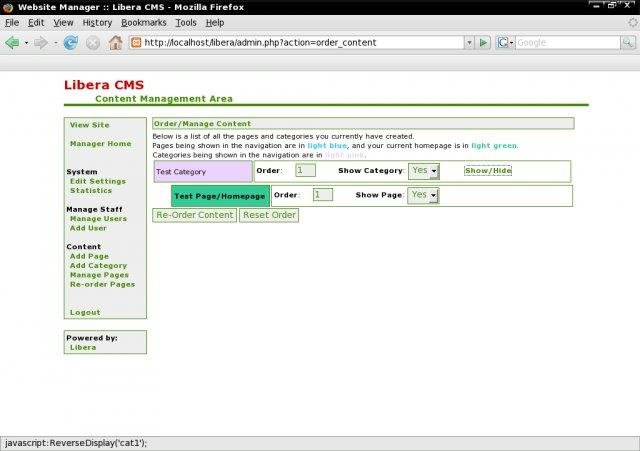This screenshot has width=640, height=451.
Task: Open the Bookmarks menu
Action: click(144, 23)
